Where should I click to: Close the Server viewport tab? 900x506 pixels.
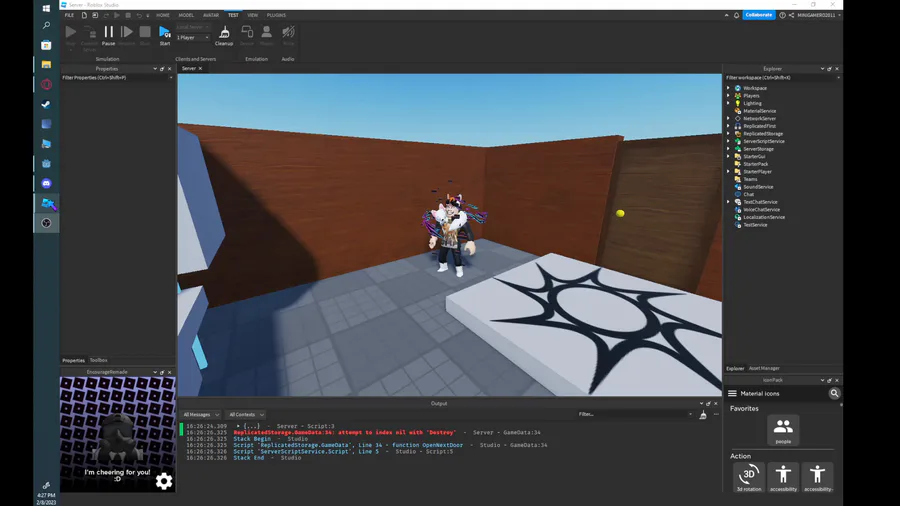200,68
